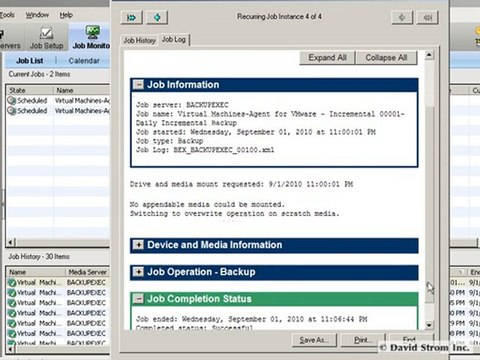Click the Save As button
Viewport: 480px width, 360px height.
click(314, 340)
